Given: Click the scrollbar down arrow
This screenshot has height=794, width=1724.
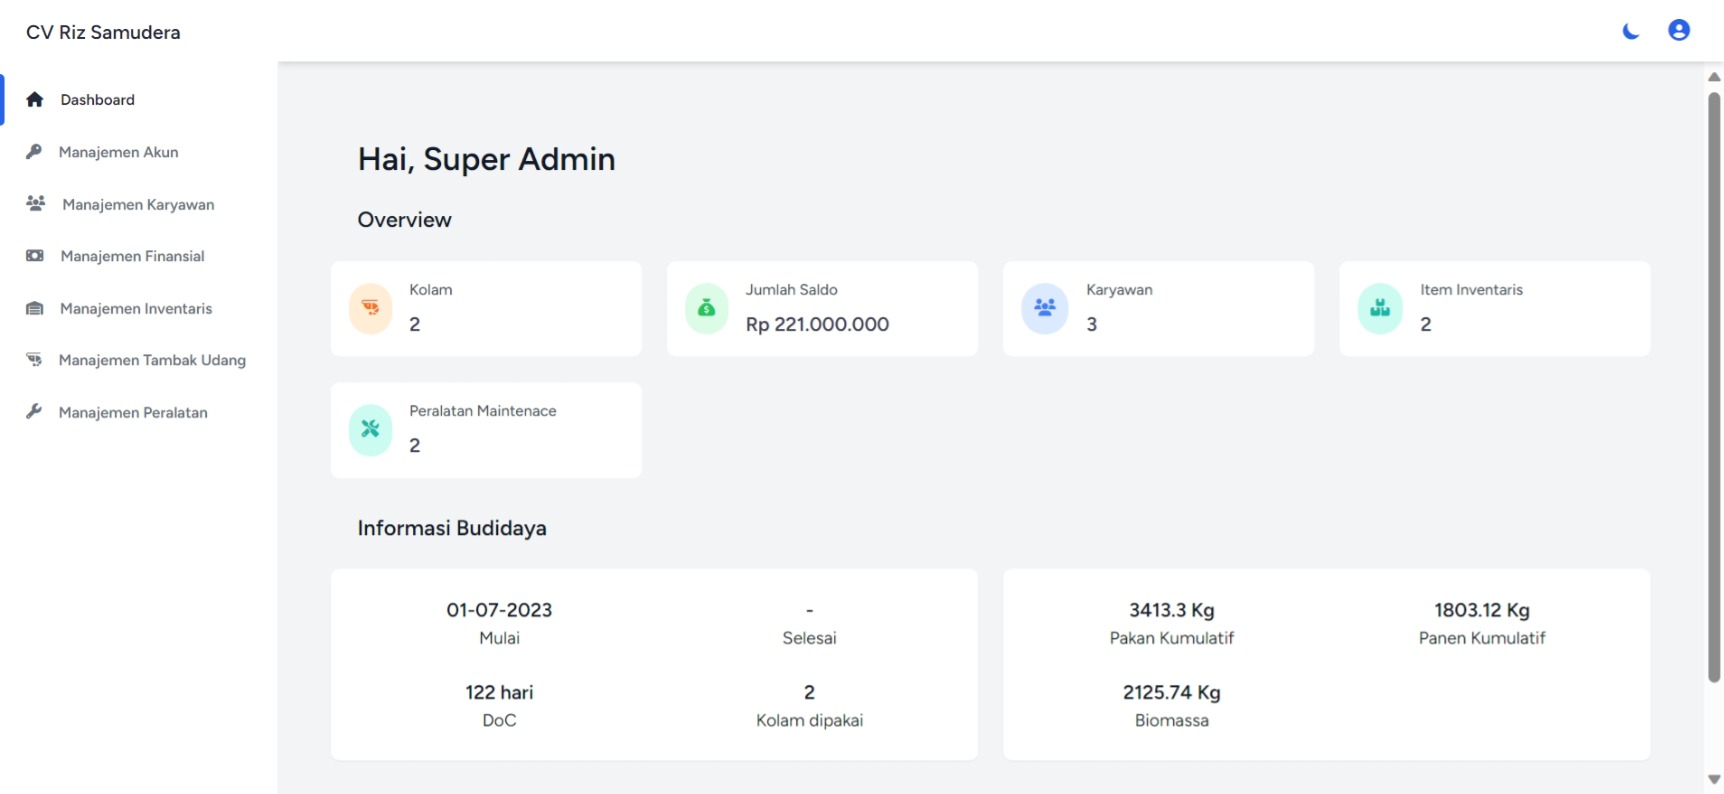Looking at the screenshot, I should [1714, 779].
